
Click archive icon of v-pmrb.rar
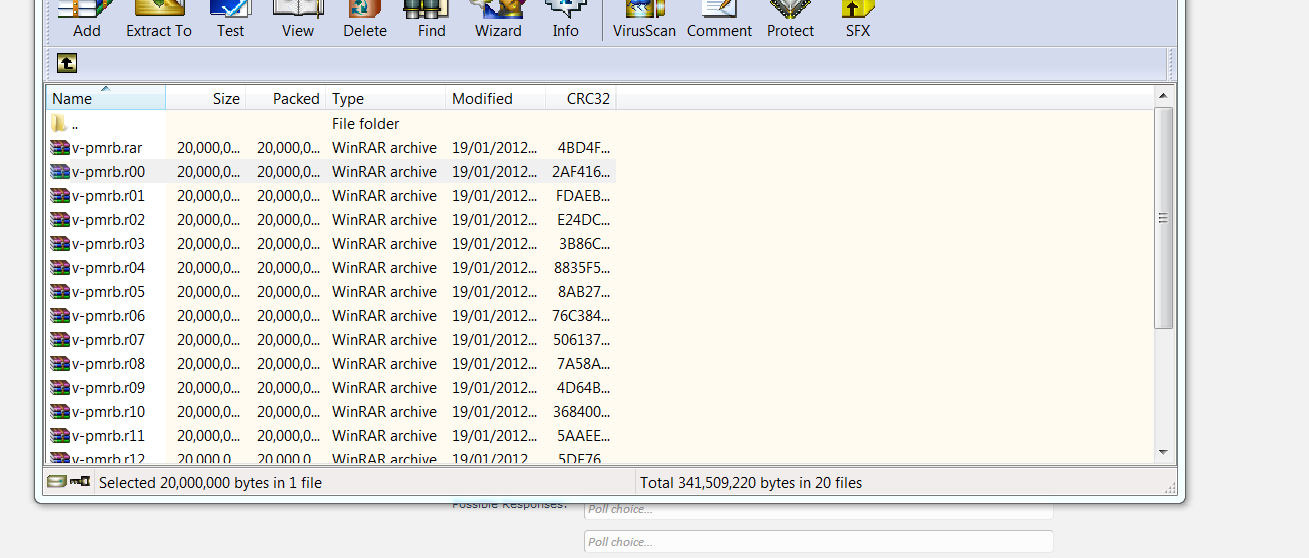(x=60, y=148)
